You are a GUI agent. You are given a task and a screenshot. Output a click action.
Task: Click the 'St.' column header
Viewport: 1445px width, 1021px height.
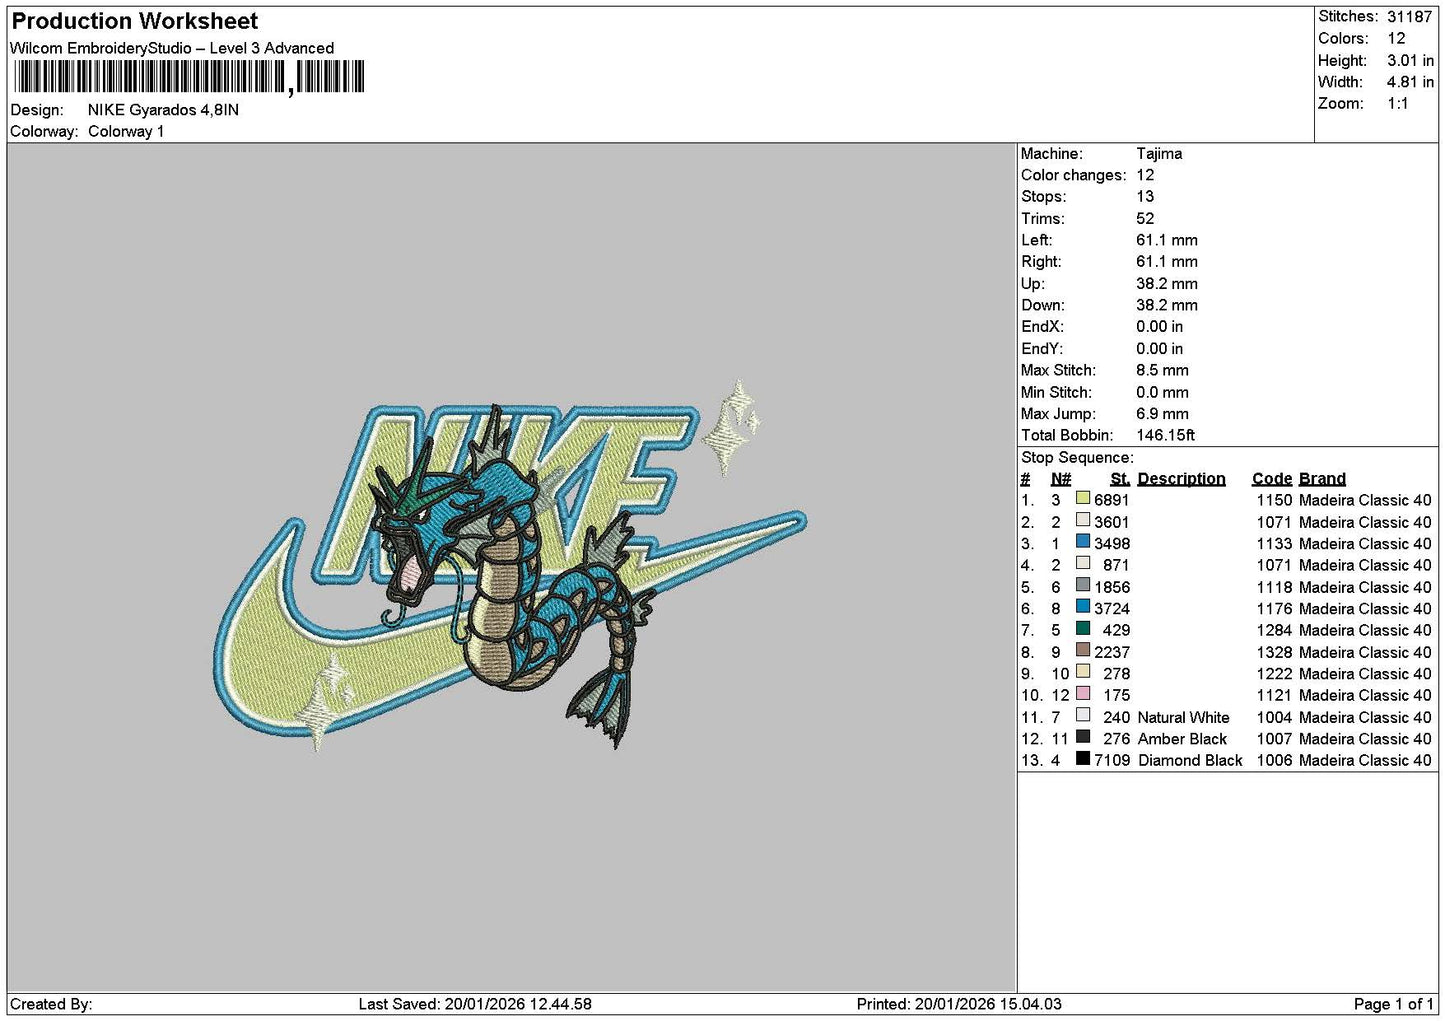pyautogui.click(x=1120, y=479)
